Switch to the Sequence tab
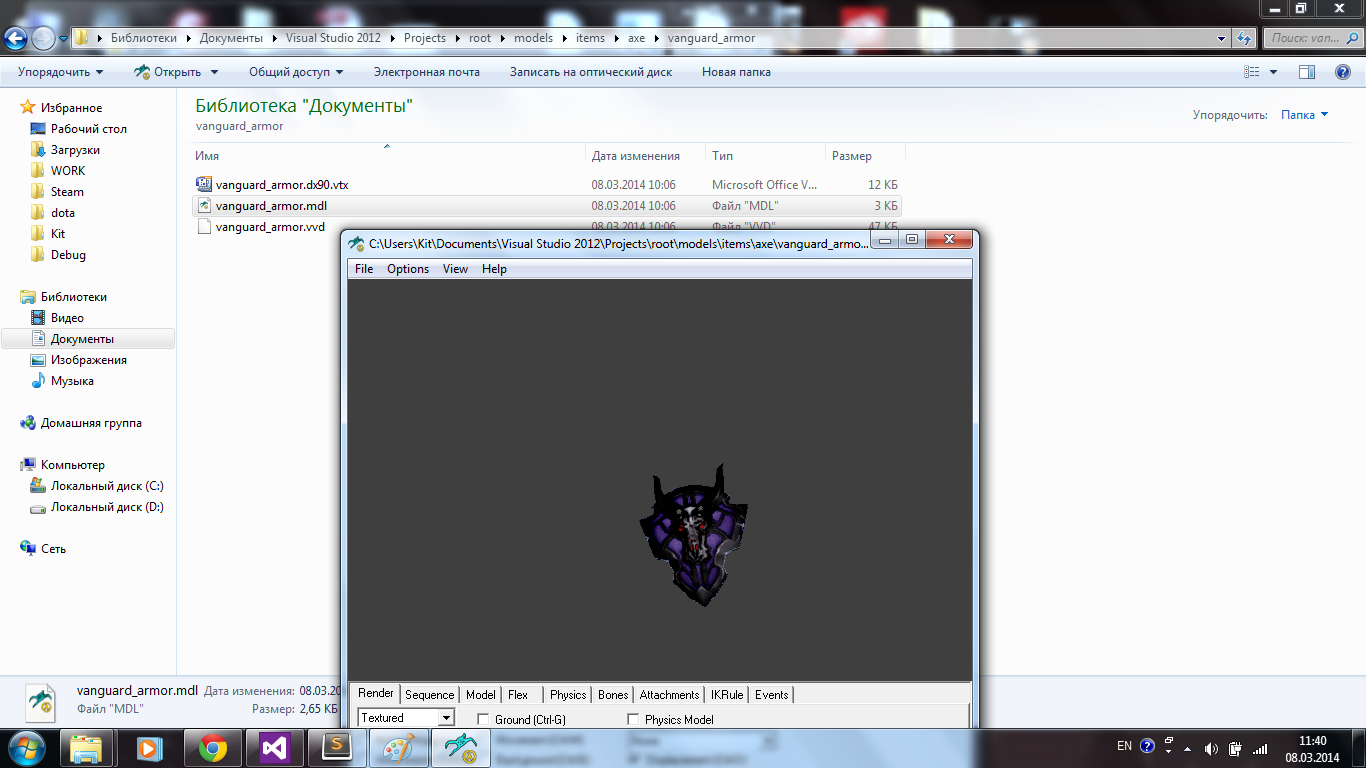 430,695
